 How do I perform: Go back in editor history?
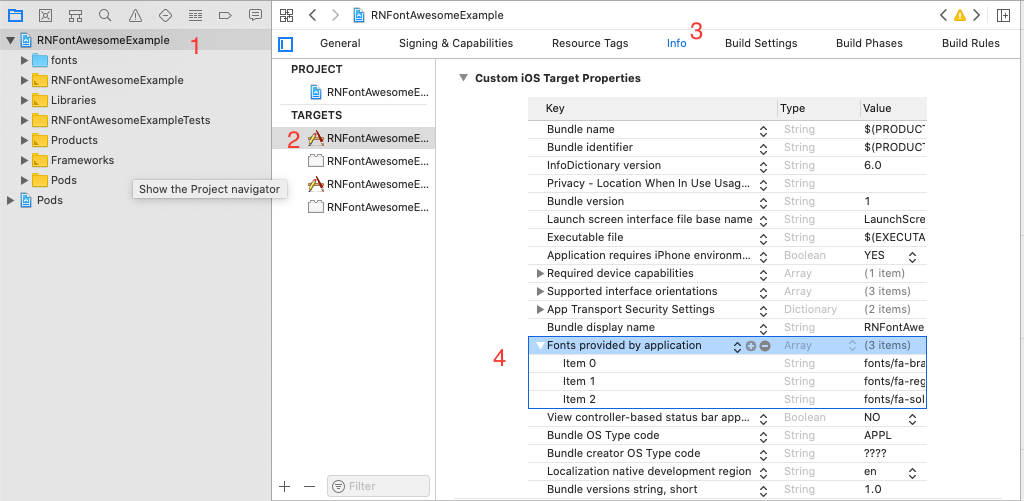(313, 15)
